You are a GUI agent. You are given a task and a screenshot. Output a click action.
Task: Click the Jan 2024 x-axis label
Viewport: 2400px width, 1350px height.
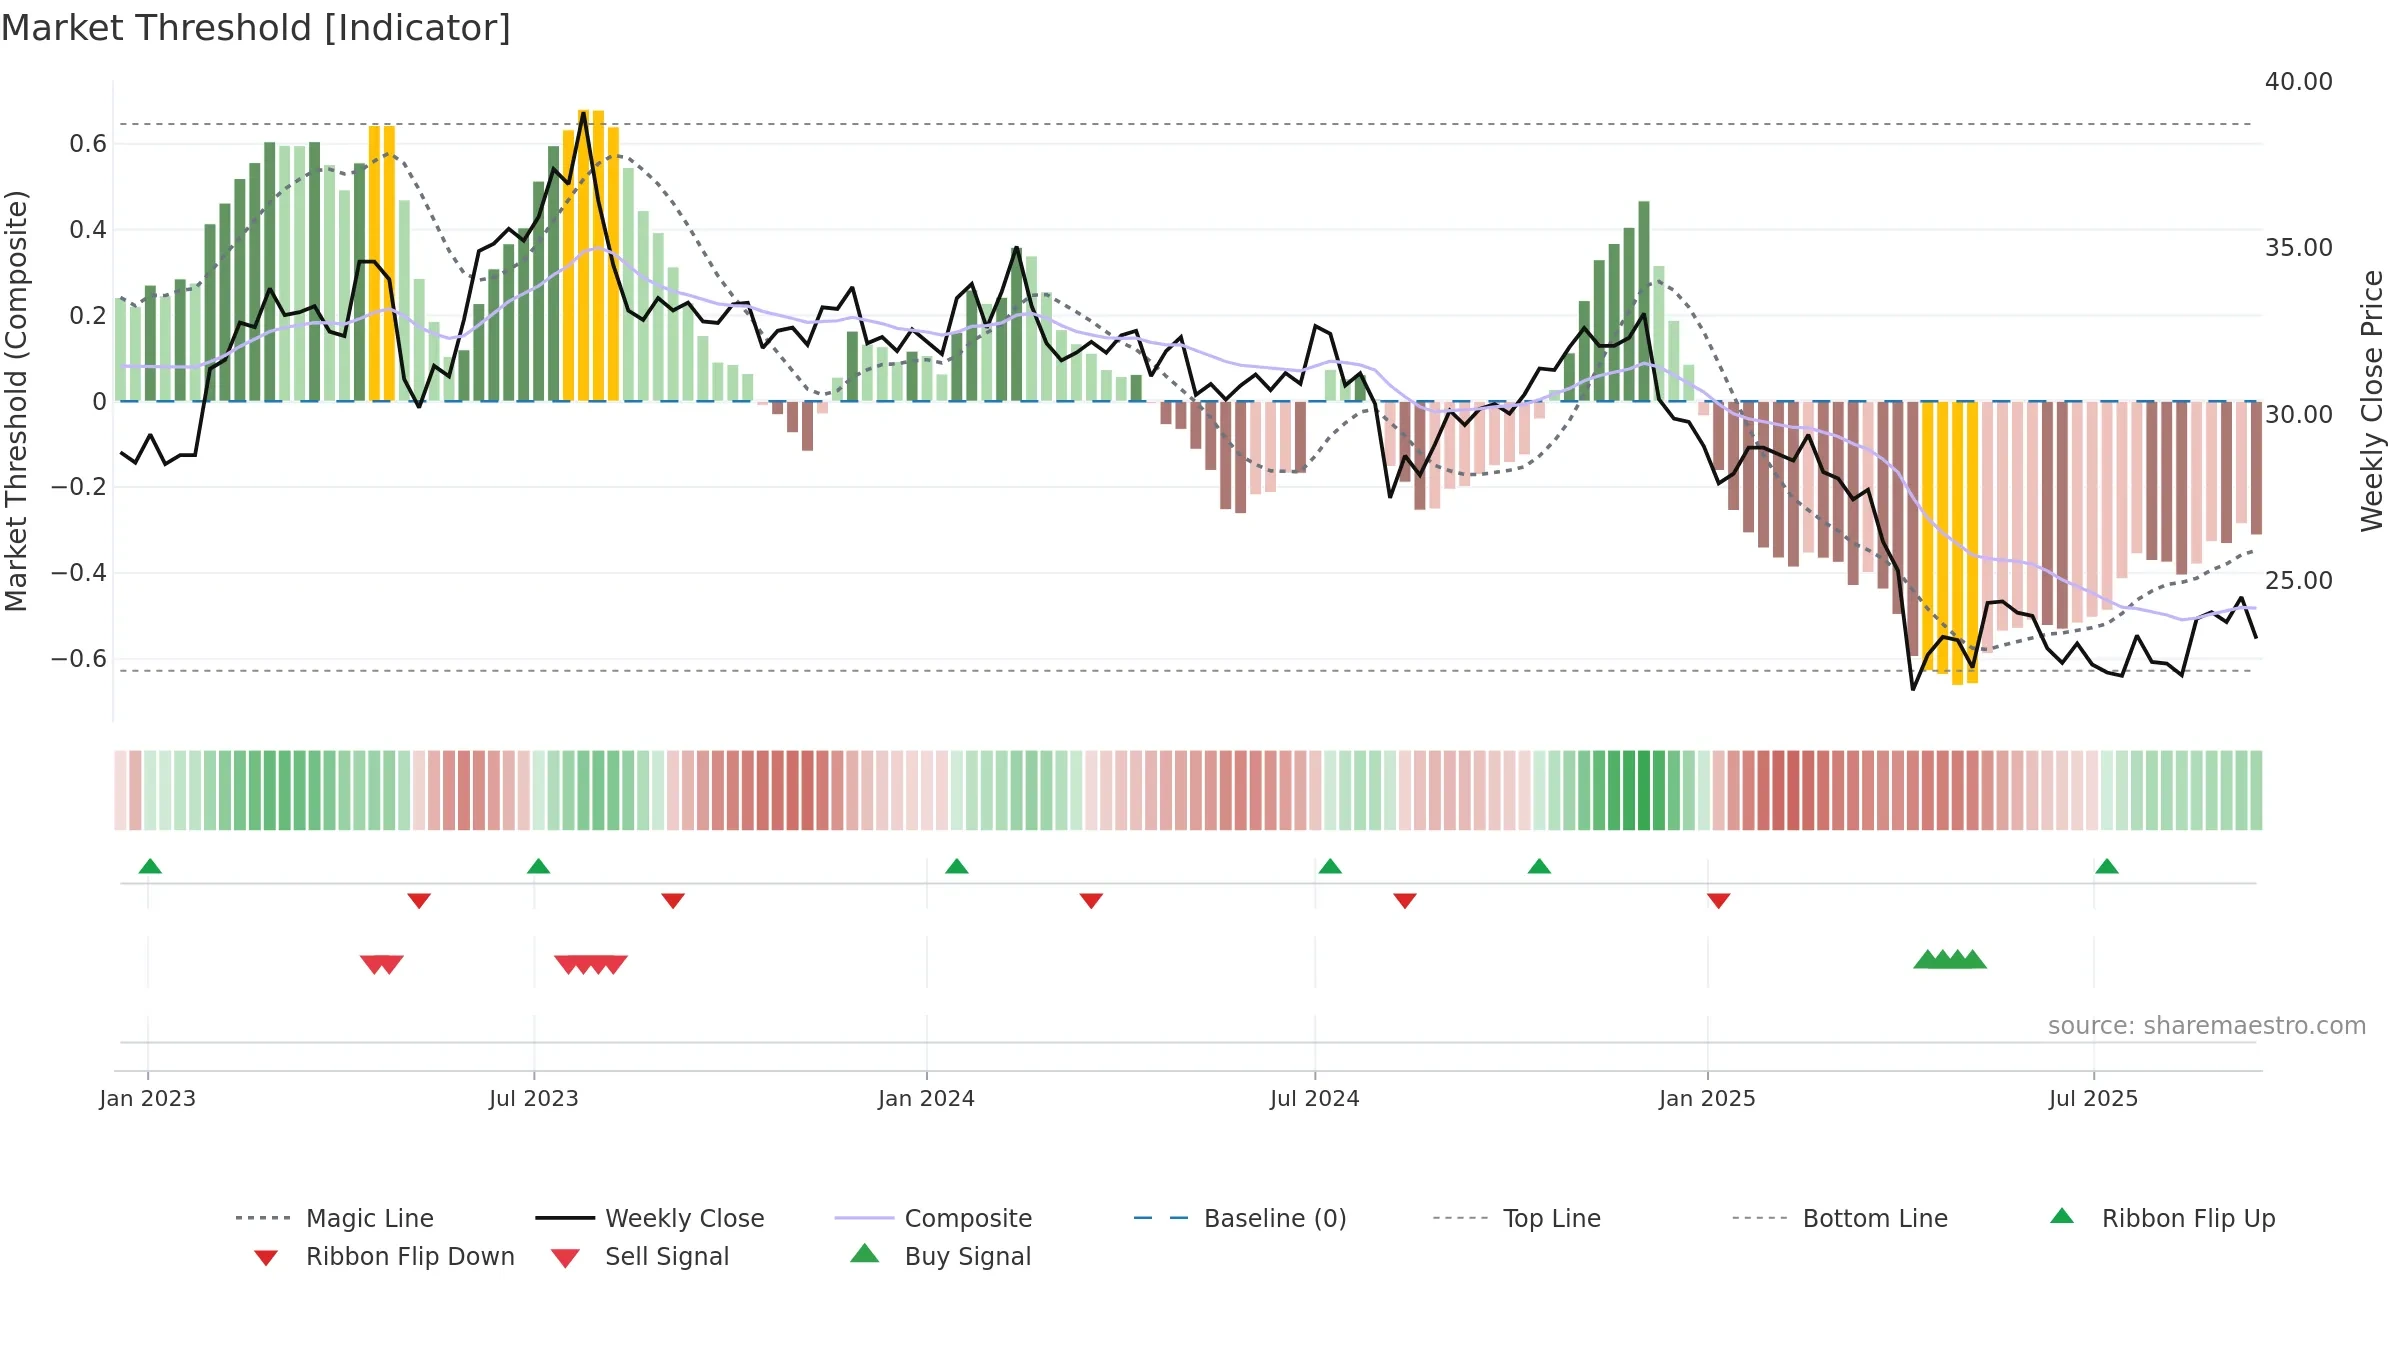(x=927, y=1099)
